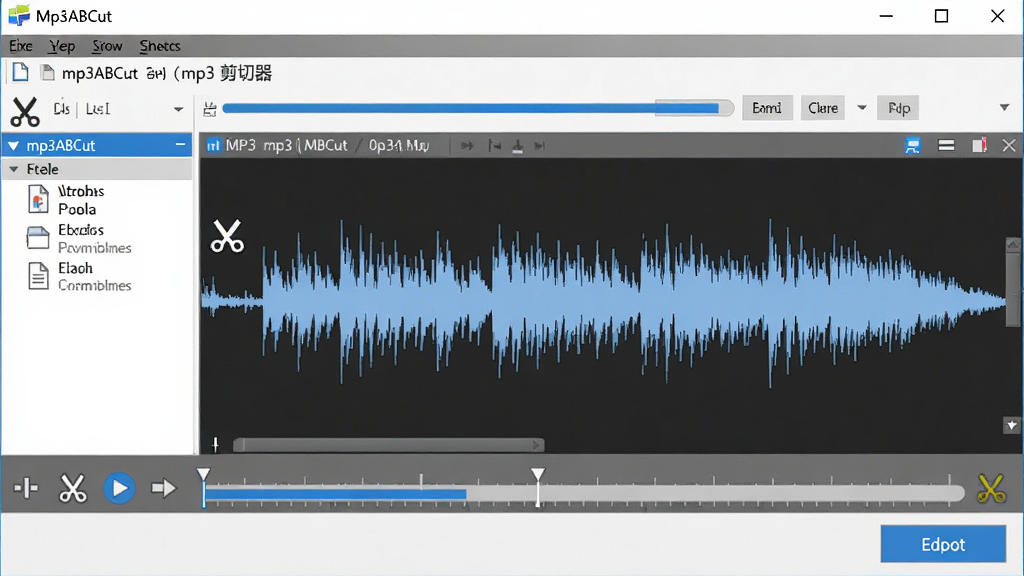Click the small icon left of the progress bar
Screen dimensions: 1024x576
click(x=210, y=109)
